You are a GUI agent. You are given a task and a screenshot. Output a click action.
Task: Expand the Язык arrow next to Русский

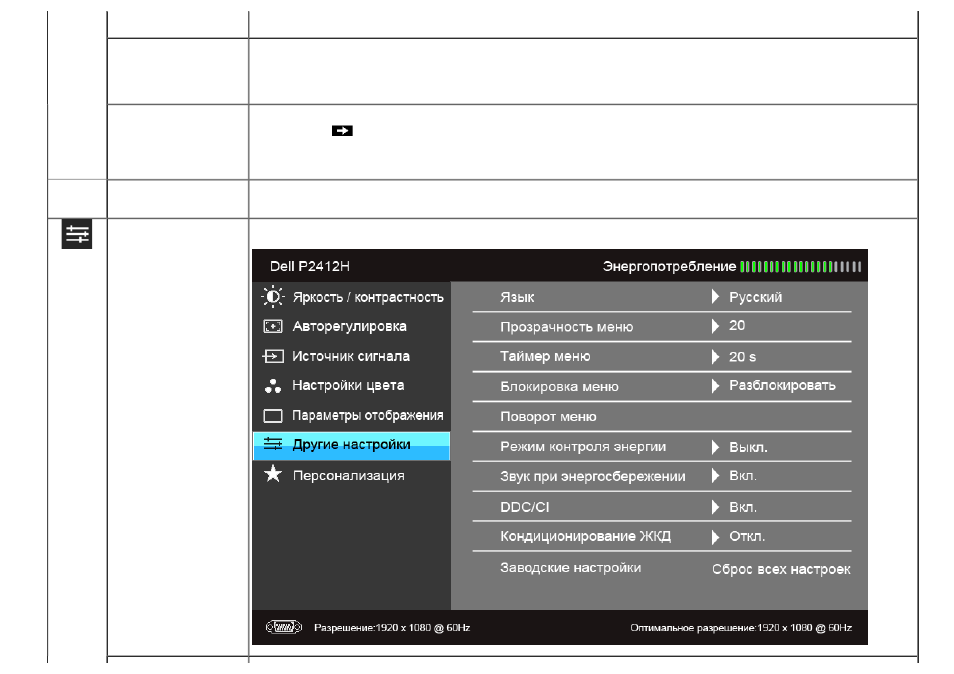point(716,297)
